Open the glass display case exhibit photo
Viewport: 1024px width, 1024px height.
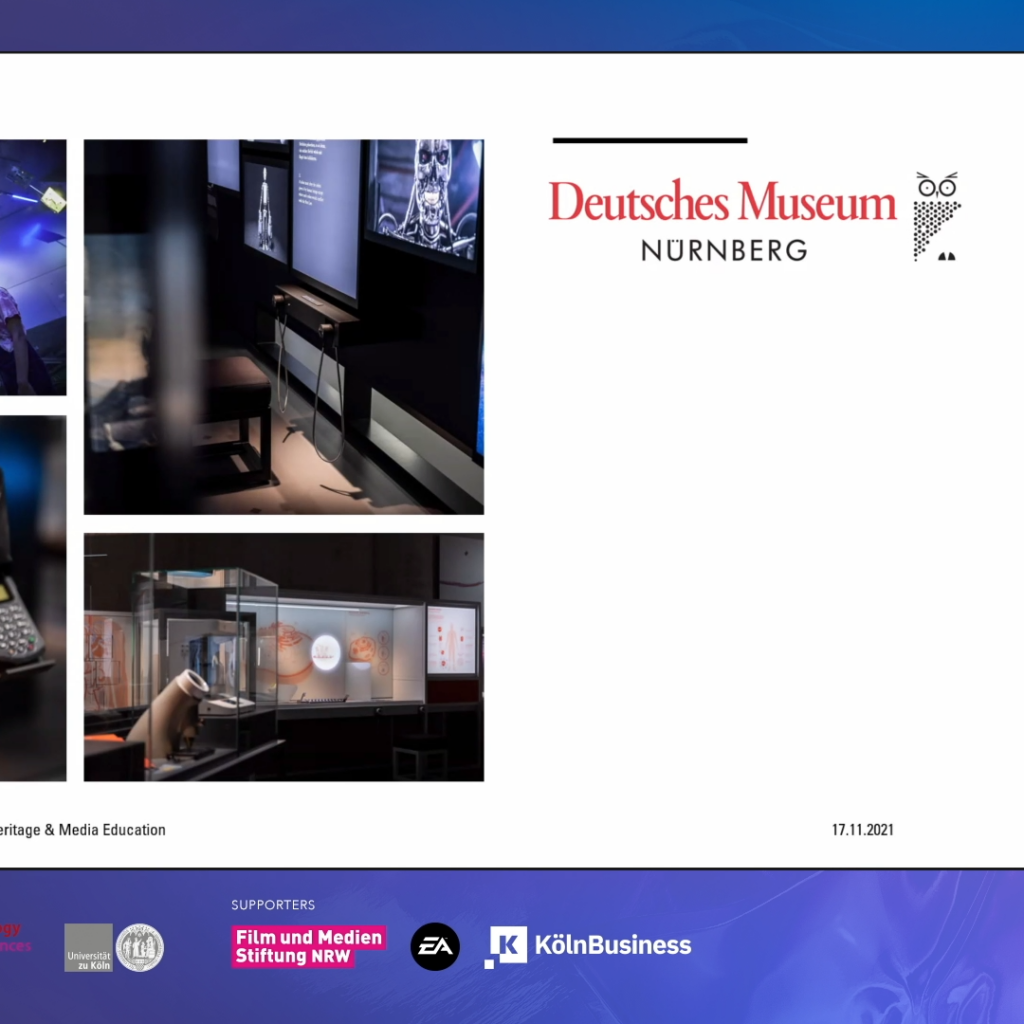(x=284, y=657)
